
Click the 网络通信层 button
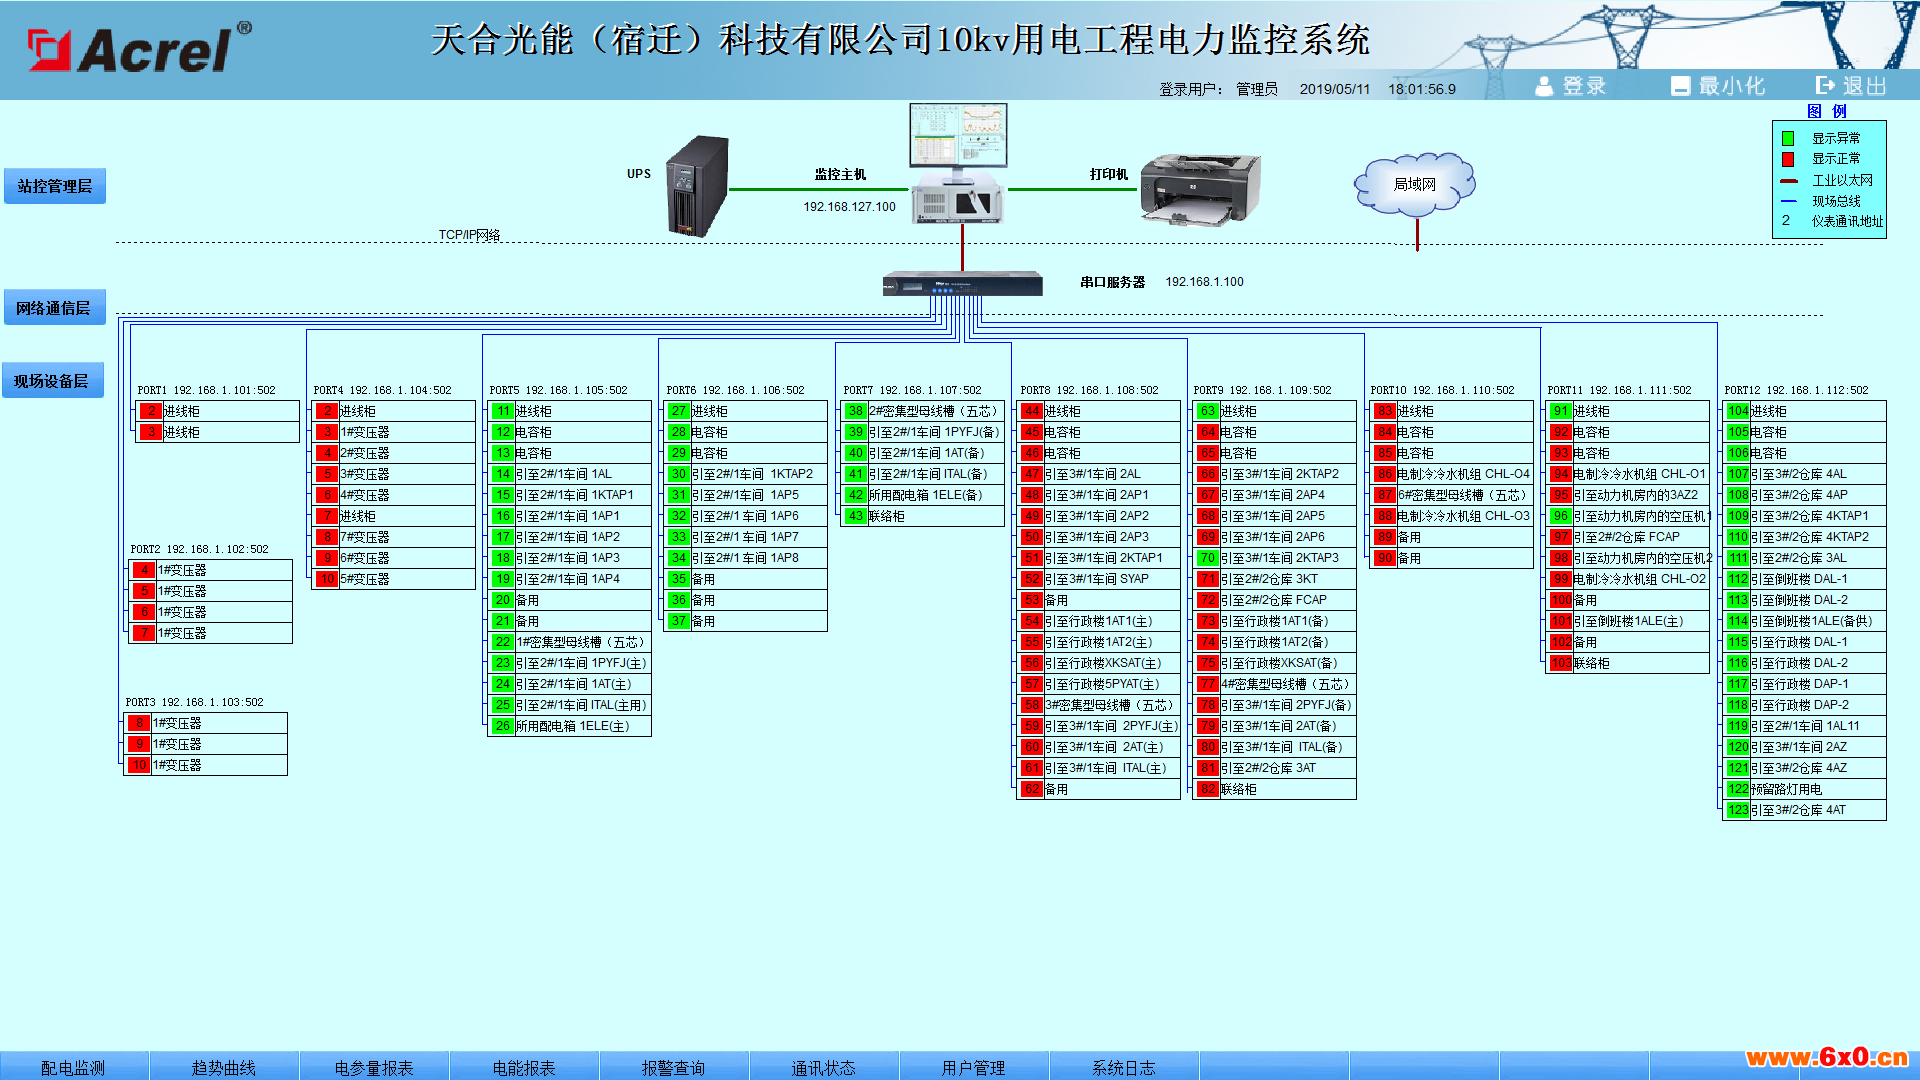pos(54,308)
